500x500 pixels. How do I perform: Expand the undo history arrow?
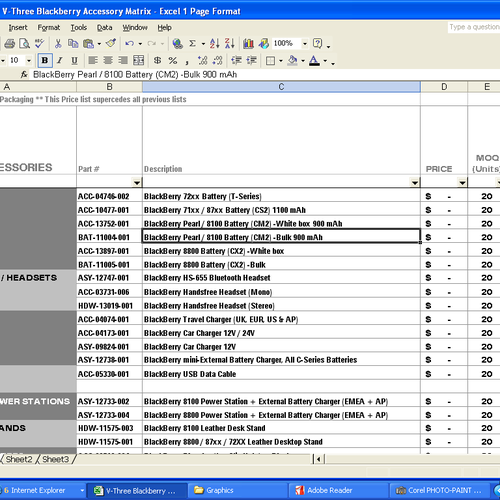140,44
